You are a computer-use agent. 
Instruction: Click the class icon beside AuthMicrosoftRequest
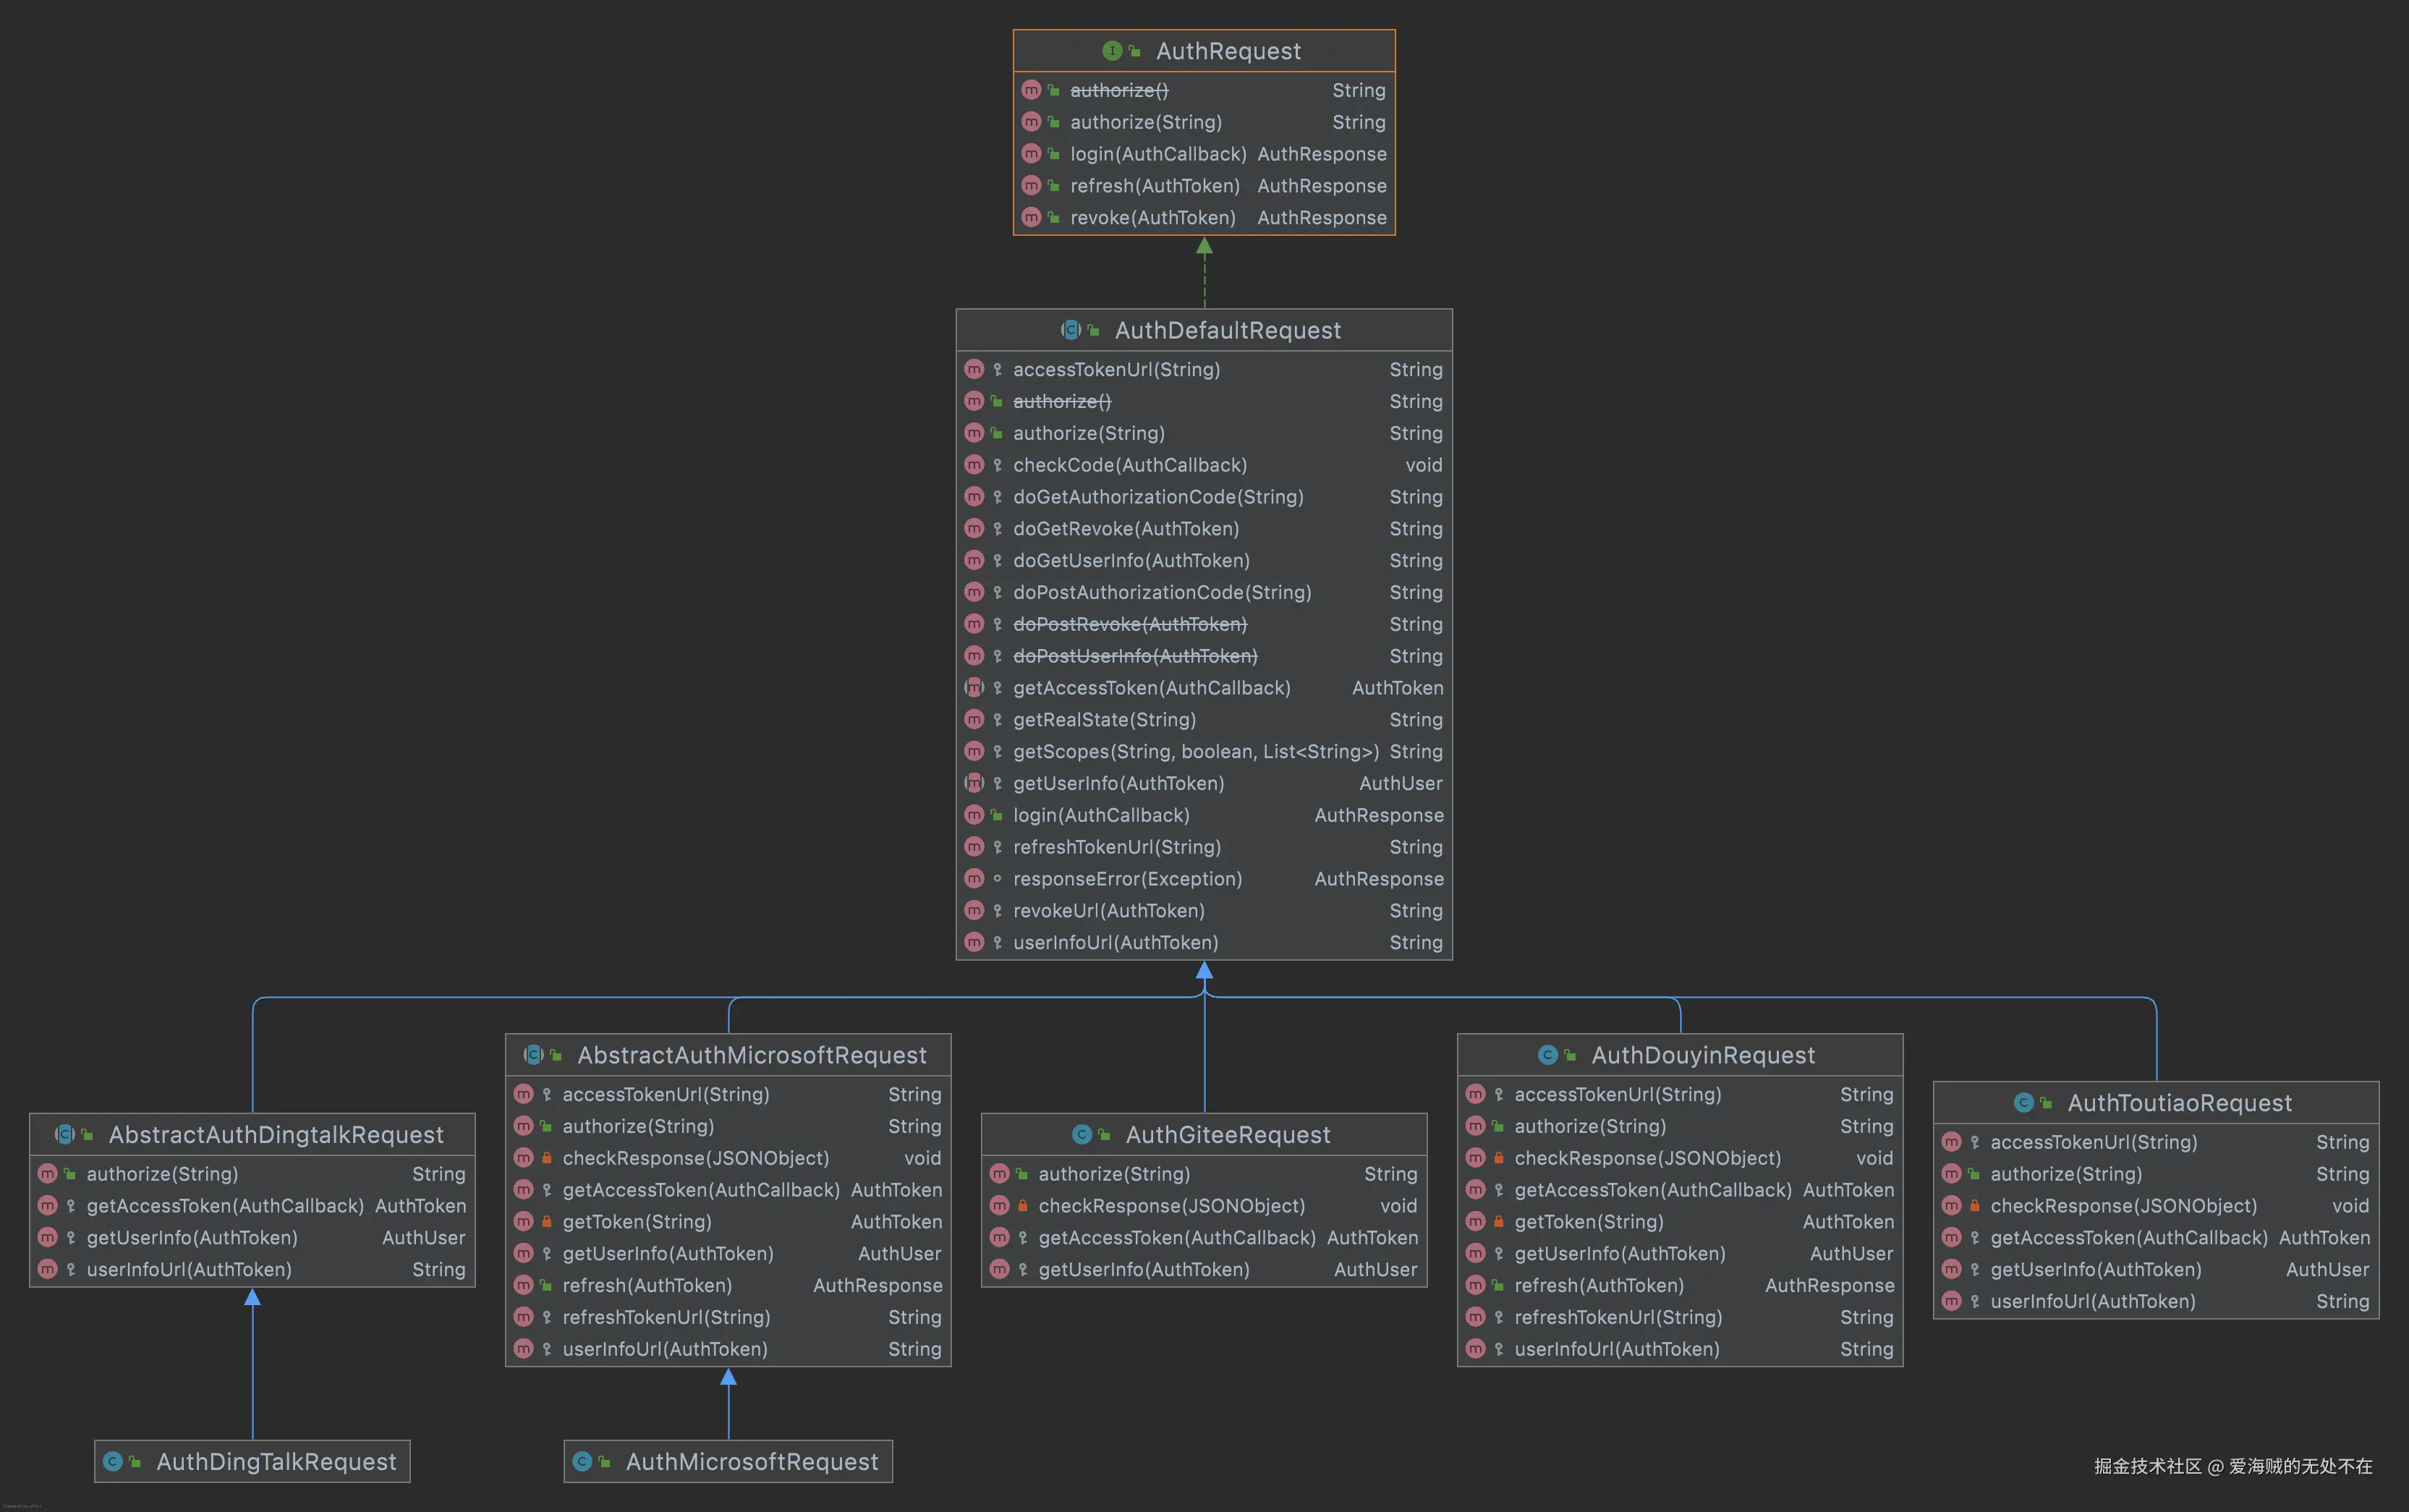click(x=582, y=1461)
